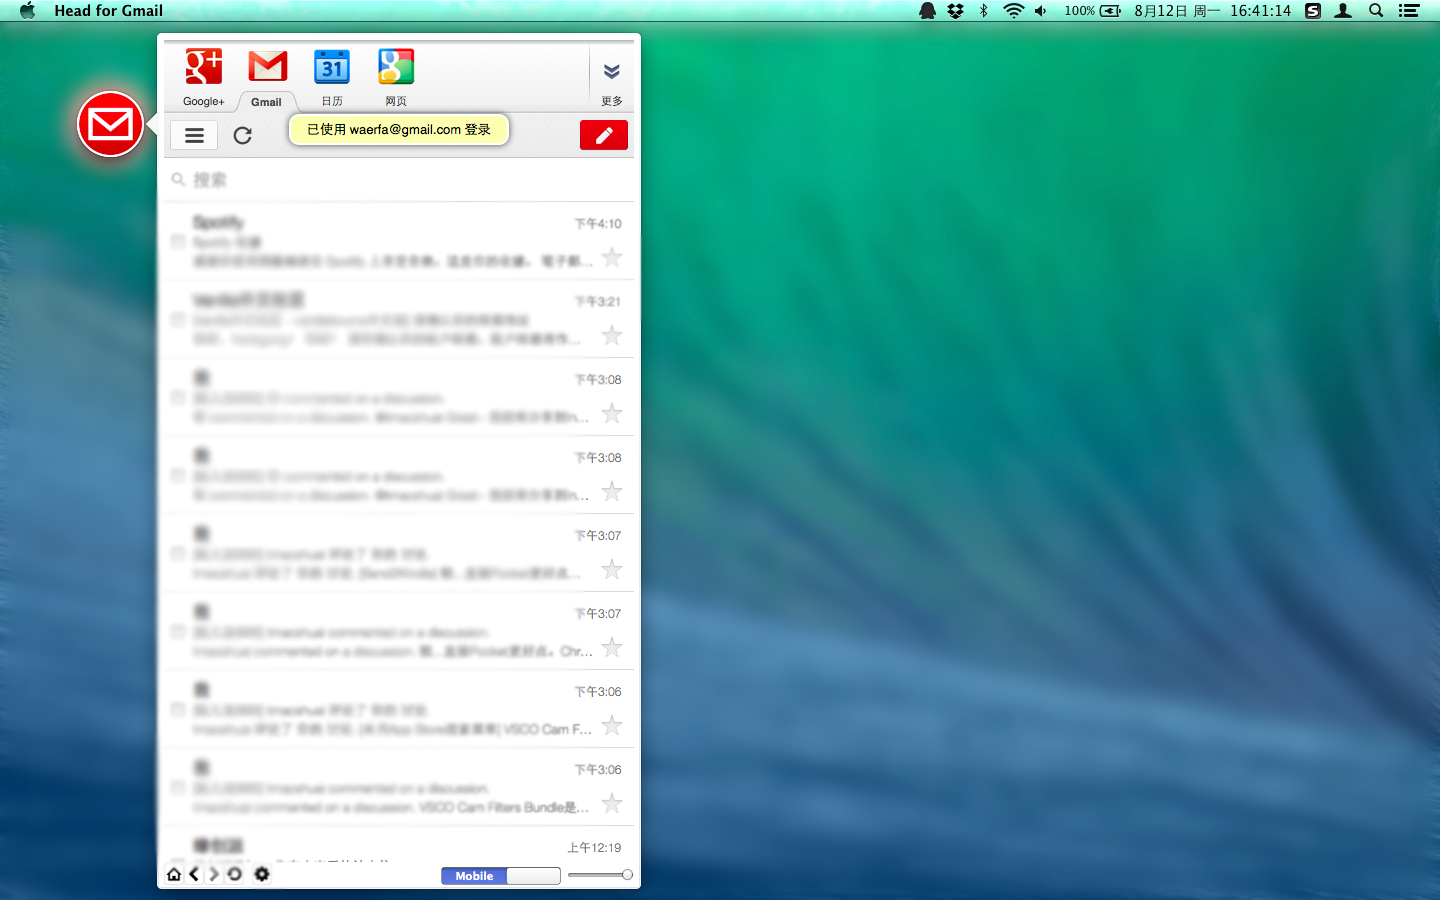This screenshot has width=1440, height=900.
Task: Go to home using the bottom house icon
Action: (174, 875)
